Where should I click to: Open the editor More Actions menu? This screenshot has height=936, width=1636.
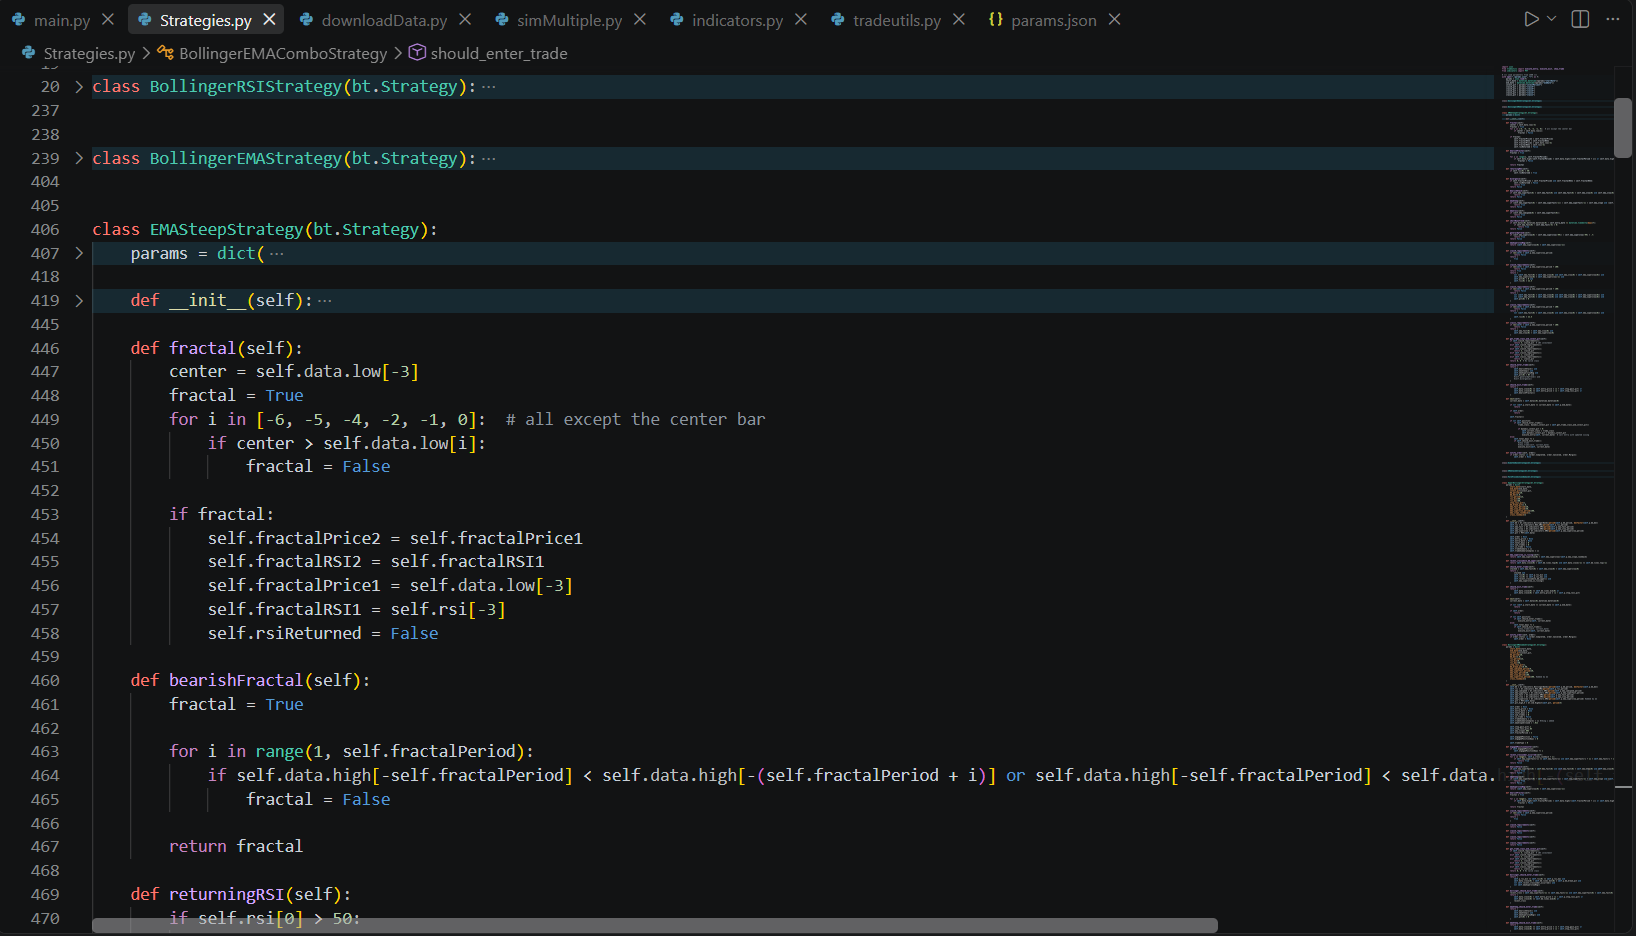[x=1613, y=19]
